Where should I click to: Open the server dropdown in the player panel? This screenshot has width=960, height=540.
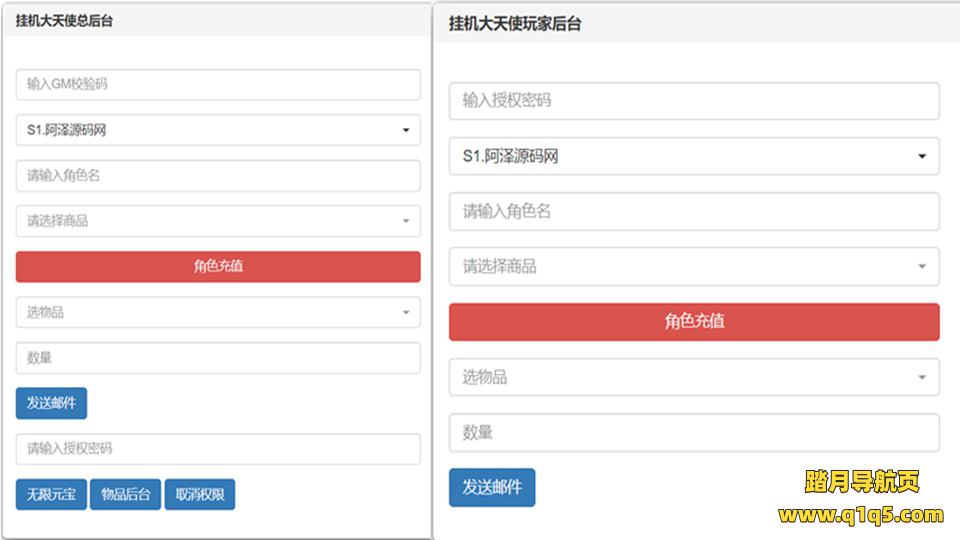point(694,156)
